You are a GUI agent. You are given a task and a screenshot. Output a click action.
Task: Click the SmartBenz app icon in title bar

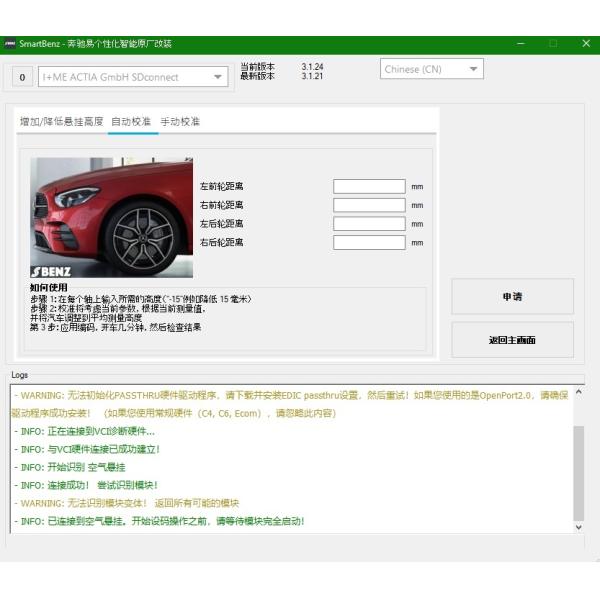click(10, 44)
